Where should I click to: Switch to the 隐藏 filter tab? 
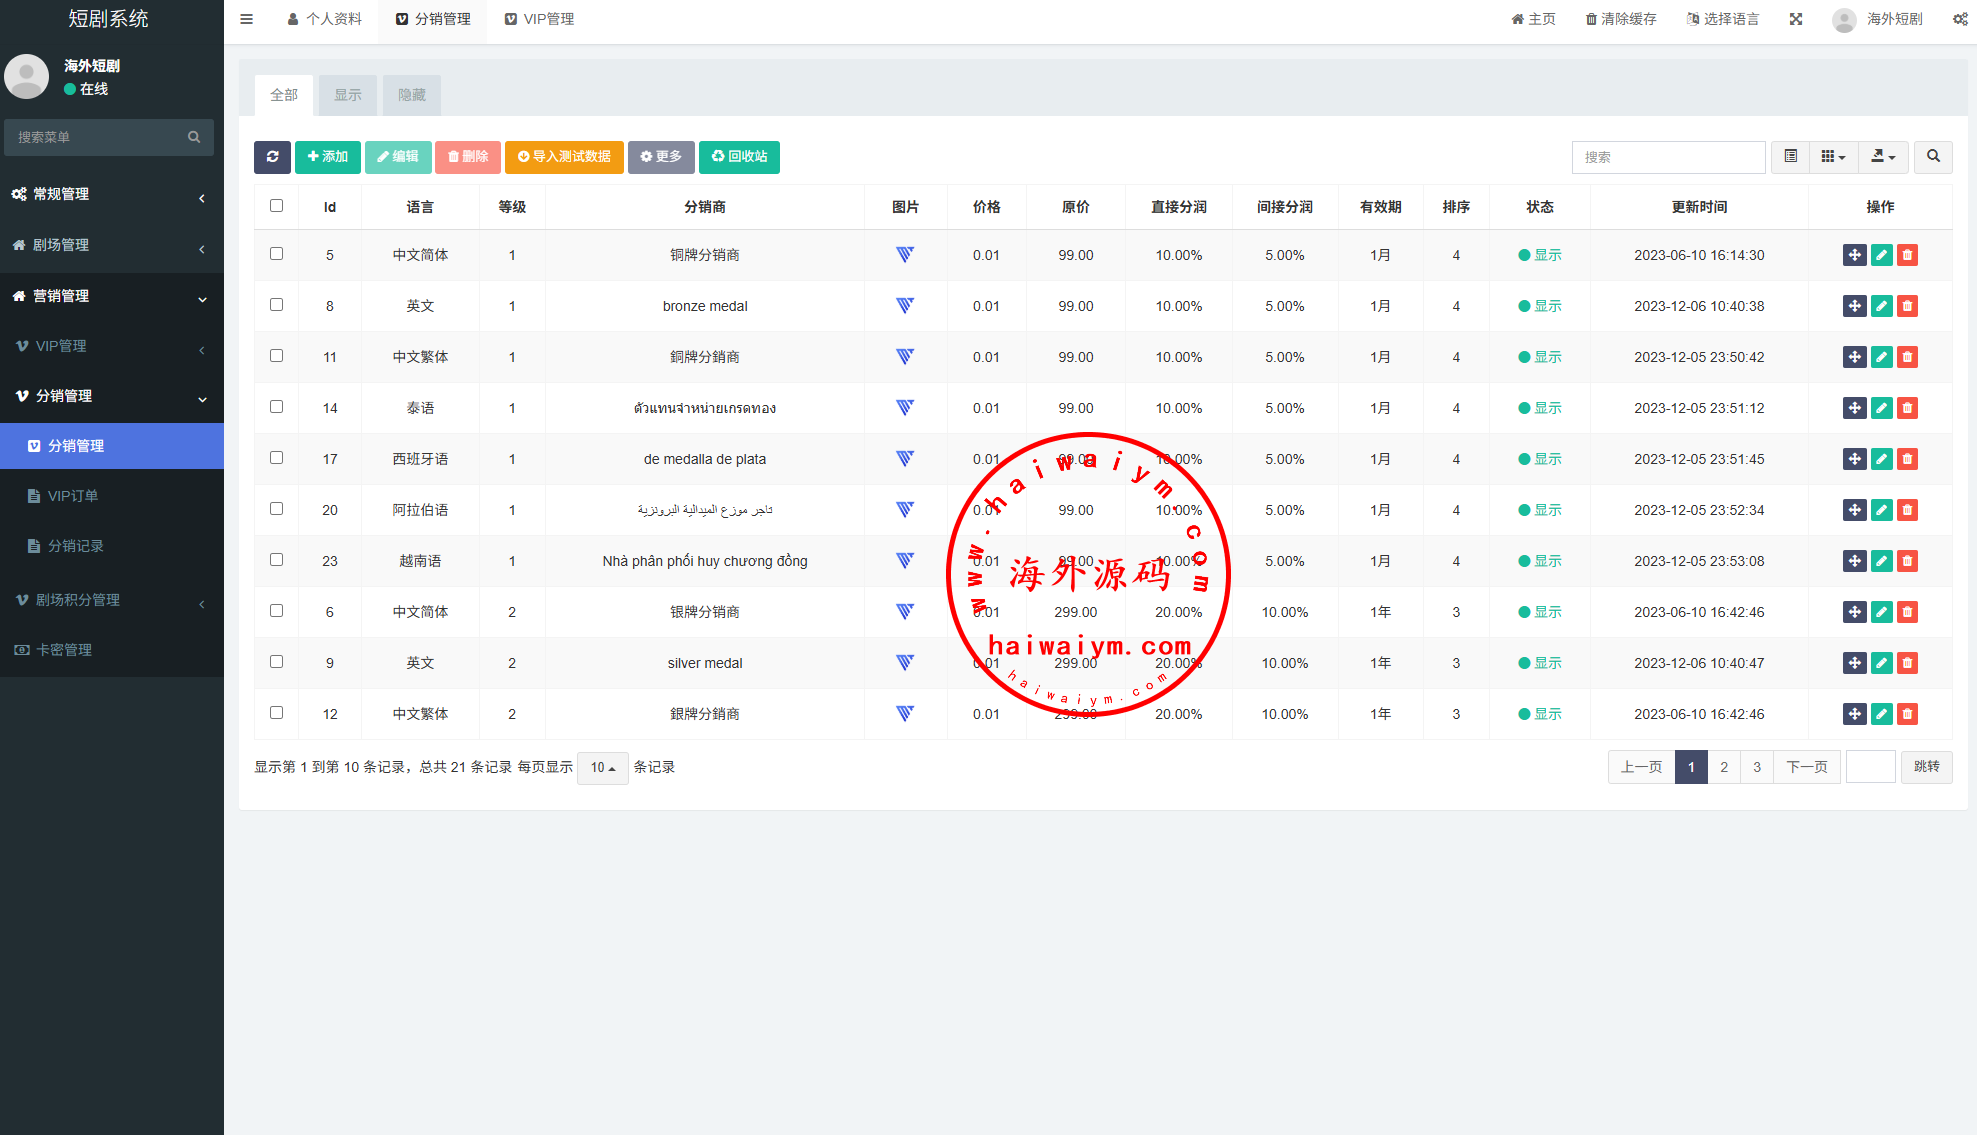point(412,95)
